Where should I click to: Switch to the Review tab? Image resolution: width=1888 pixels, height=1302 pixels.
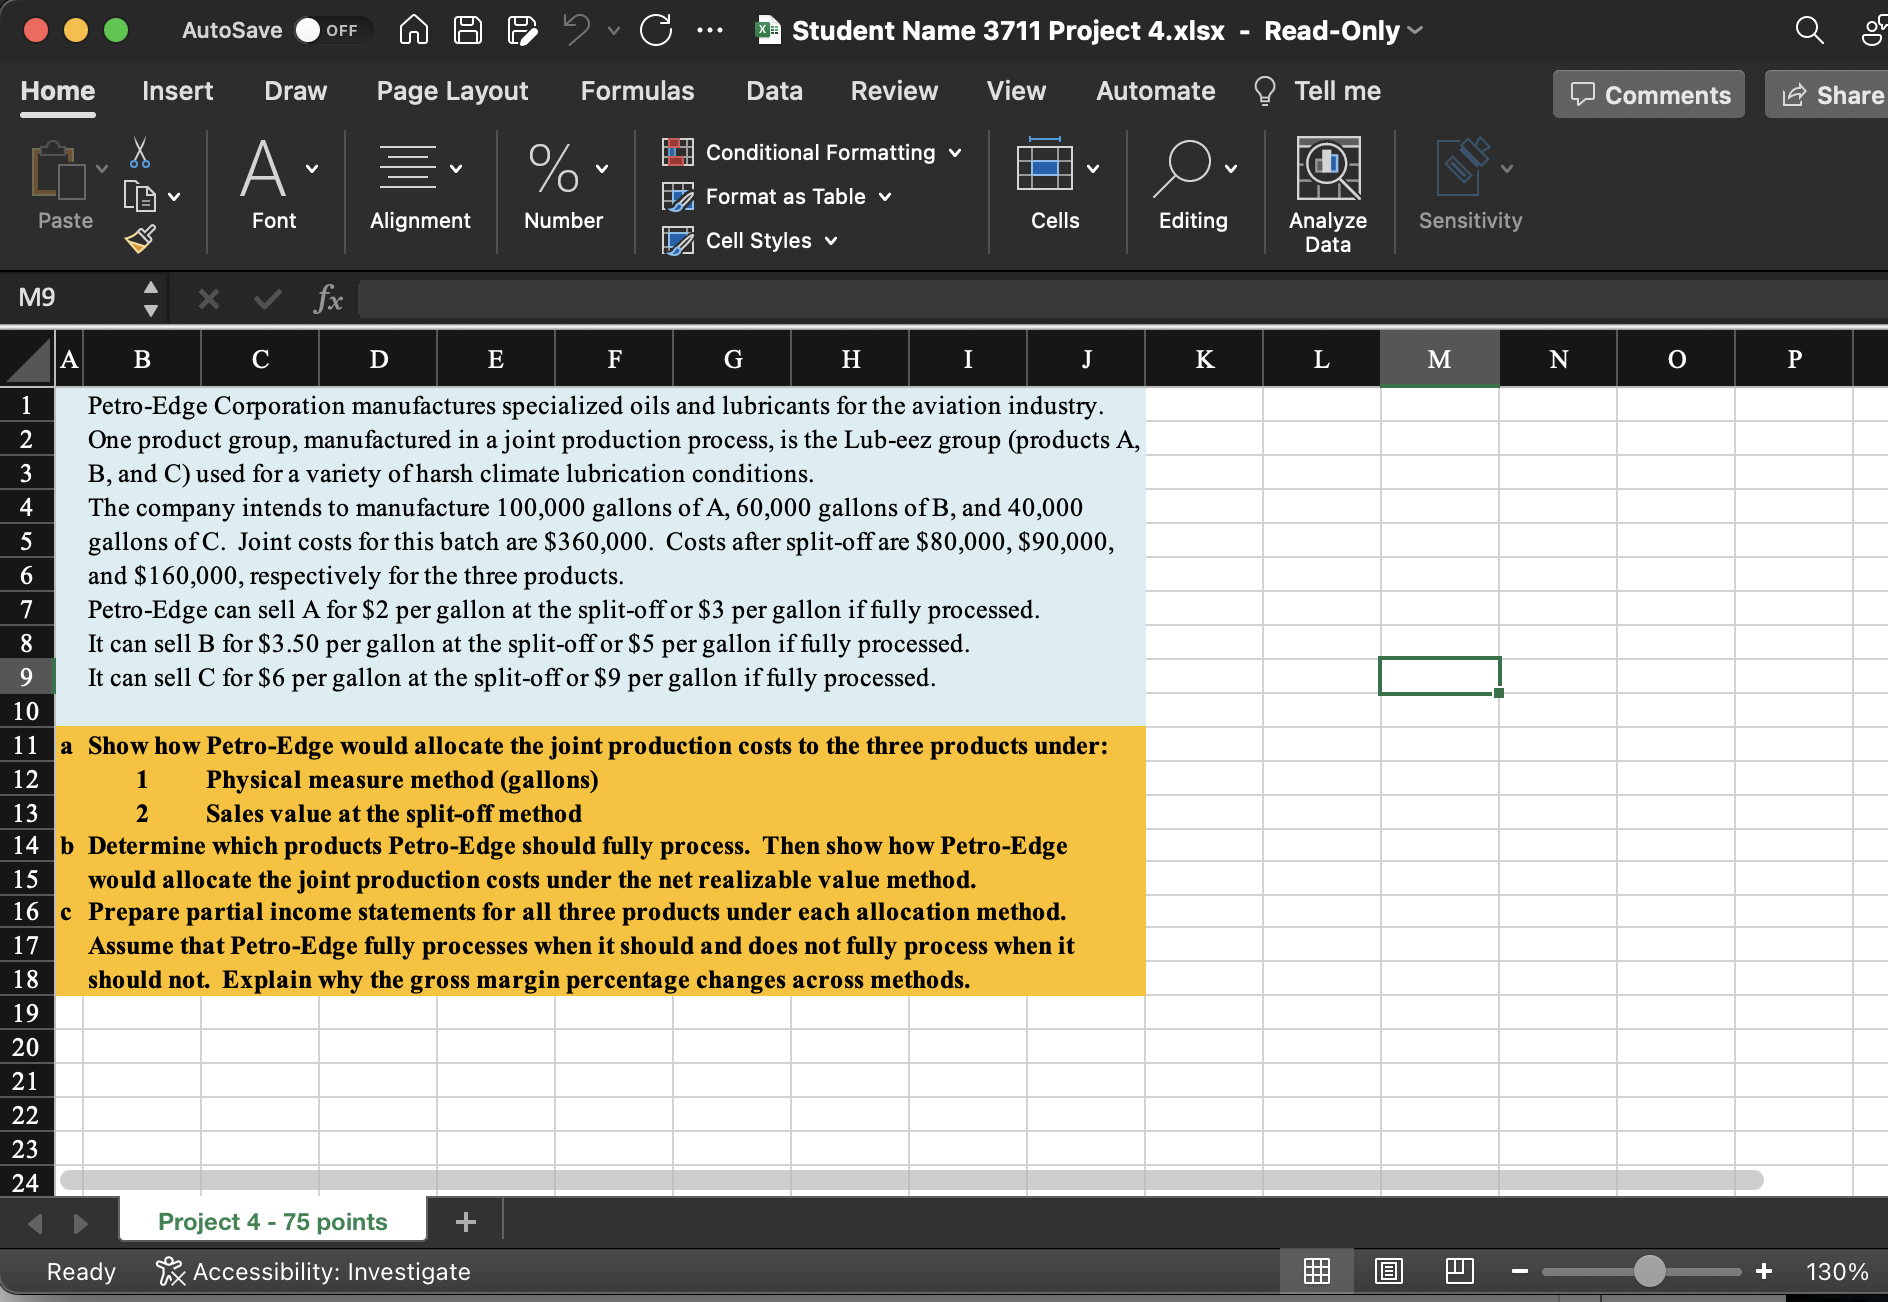coord(895,91)
